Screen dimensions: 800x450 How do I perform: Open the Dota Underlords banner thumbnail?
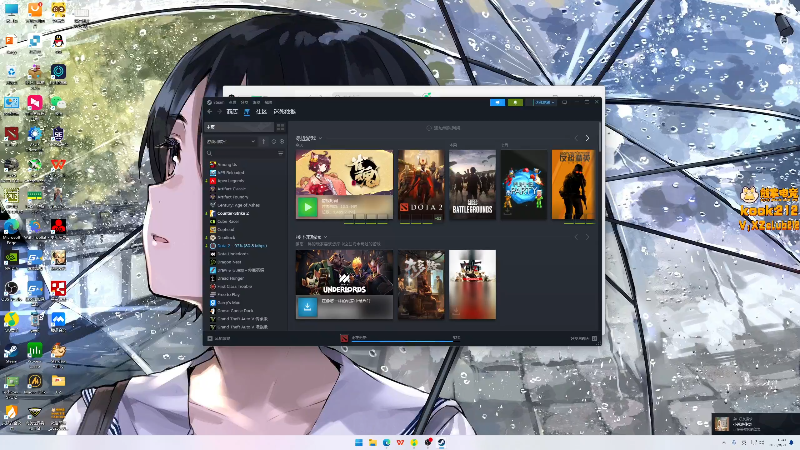[x=344, y=272]
